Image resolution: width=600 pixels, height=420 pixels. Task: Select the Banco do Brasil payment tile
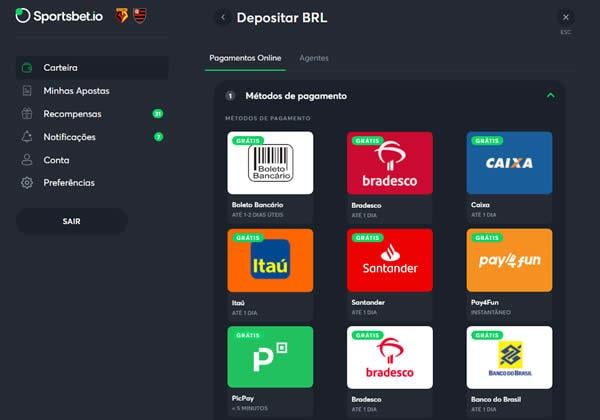pyautogui.click(x=509, y=357)
